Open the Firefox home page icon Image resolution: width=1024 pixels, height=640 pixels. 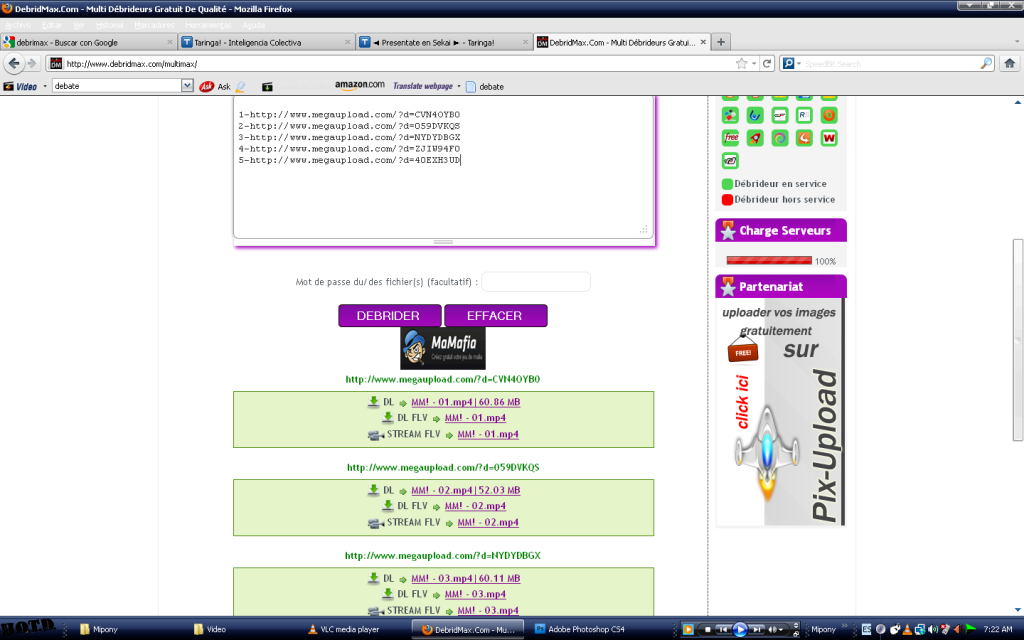tap(1010, 63)
